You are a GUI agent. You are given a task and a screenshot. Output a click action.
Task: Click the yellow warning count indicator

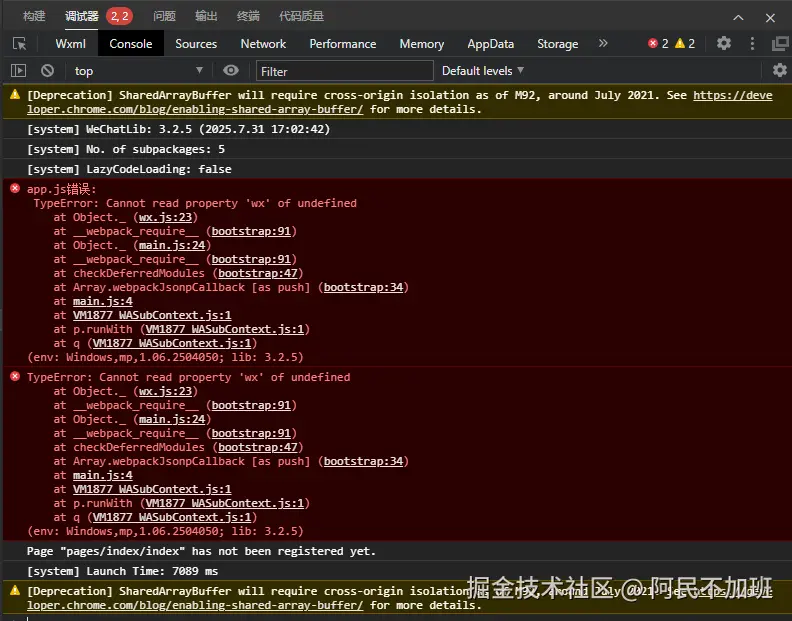tap(685, 44)
